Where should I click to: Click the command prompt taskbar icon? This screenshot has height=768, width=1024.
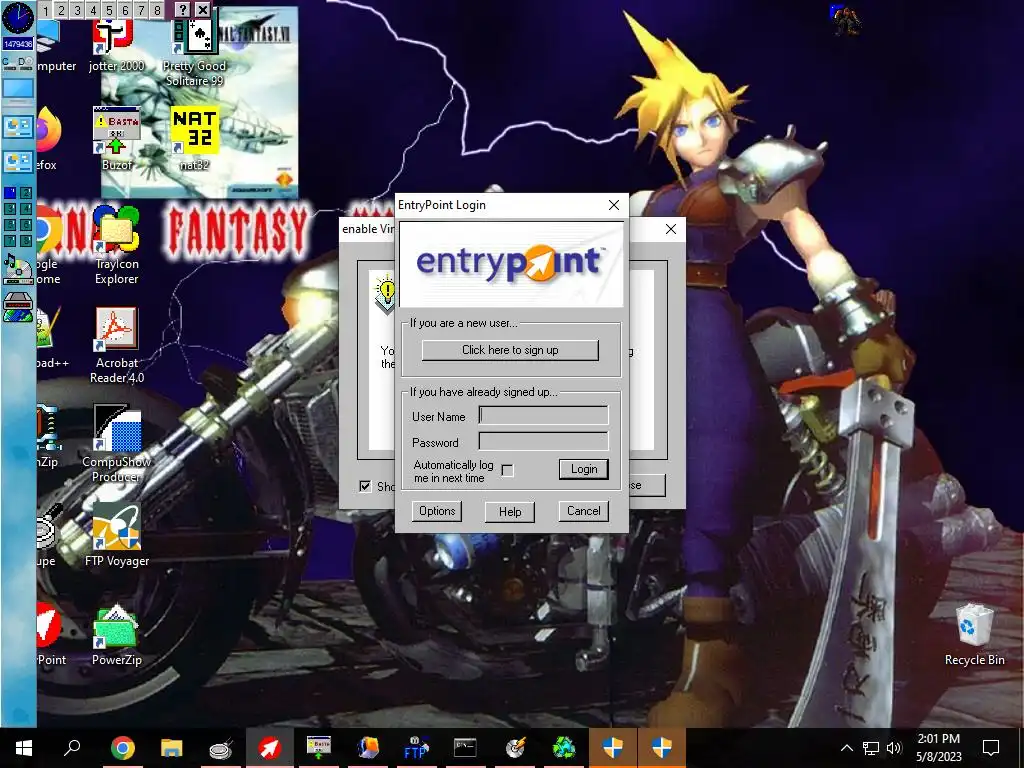tap(465, 748)
